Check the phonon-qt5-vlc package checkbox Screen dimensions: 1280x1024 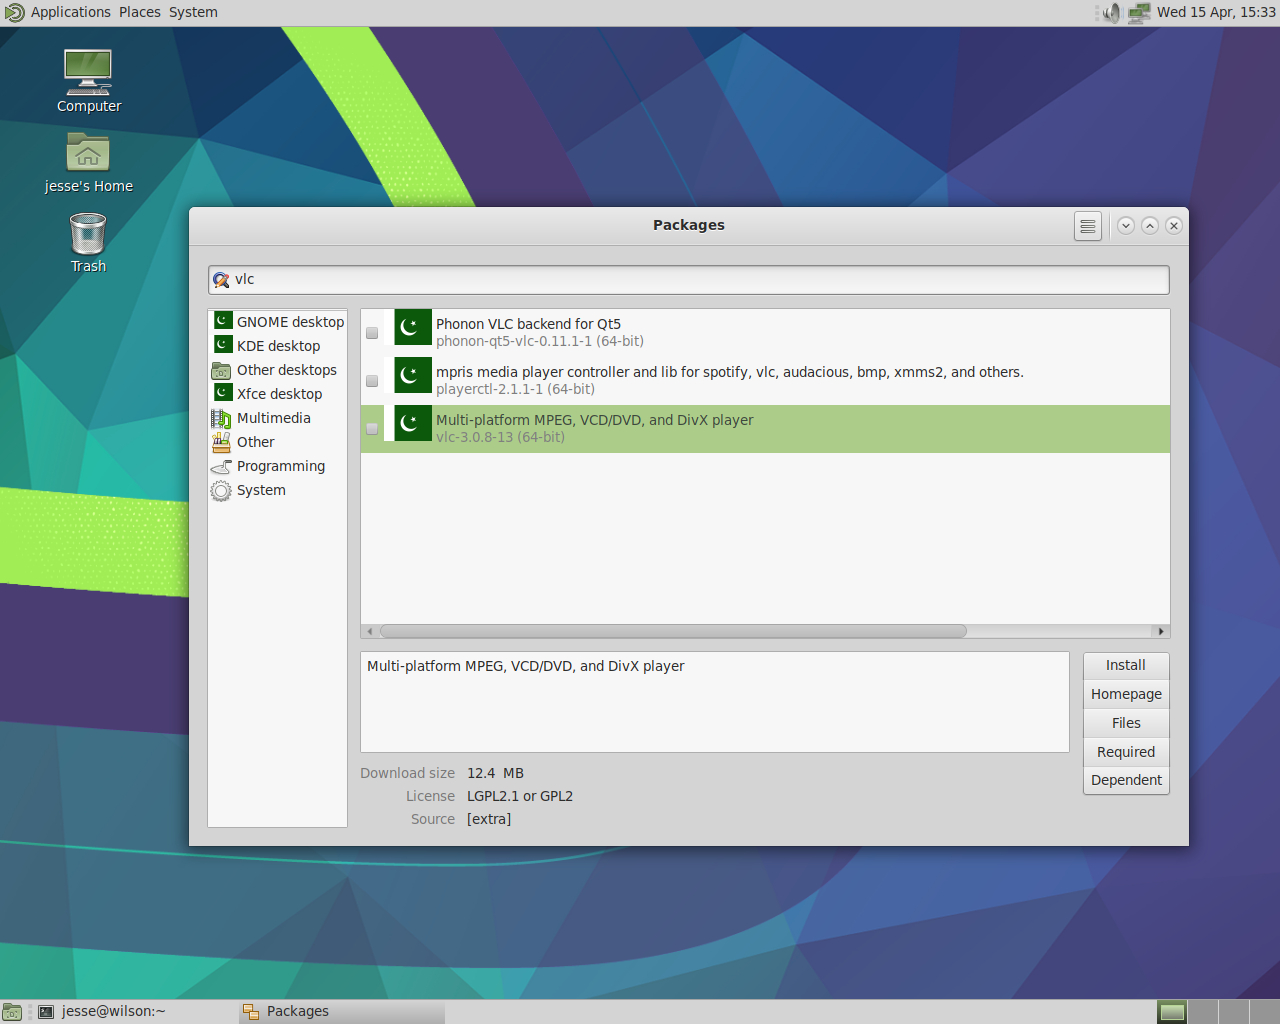pyautogui.click(x=372, y=333)
